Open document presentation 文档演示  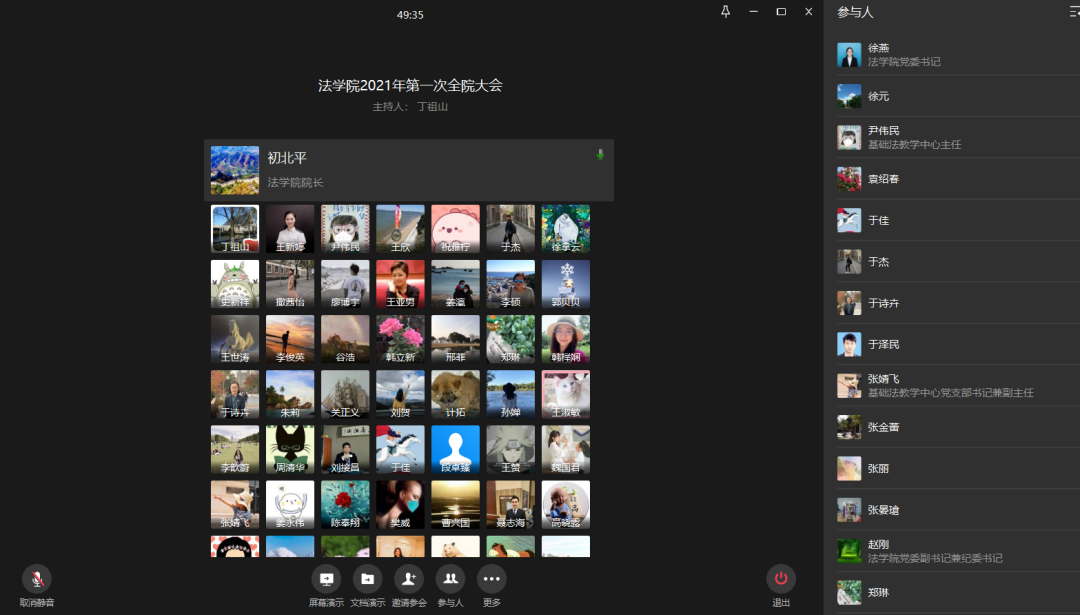point(367,579)
